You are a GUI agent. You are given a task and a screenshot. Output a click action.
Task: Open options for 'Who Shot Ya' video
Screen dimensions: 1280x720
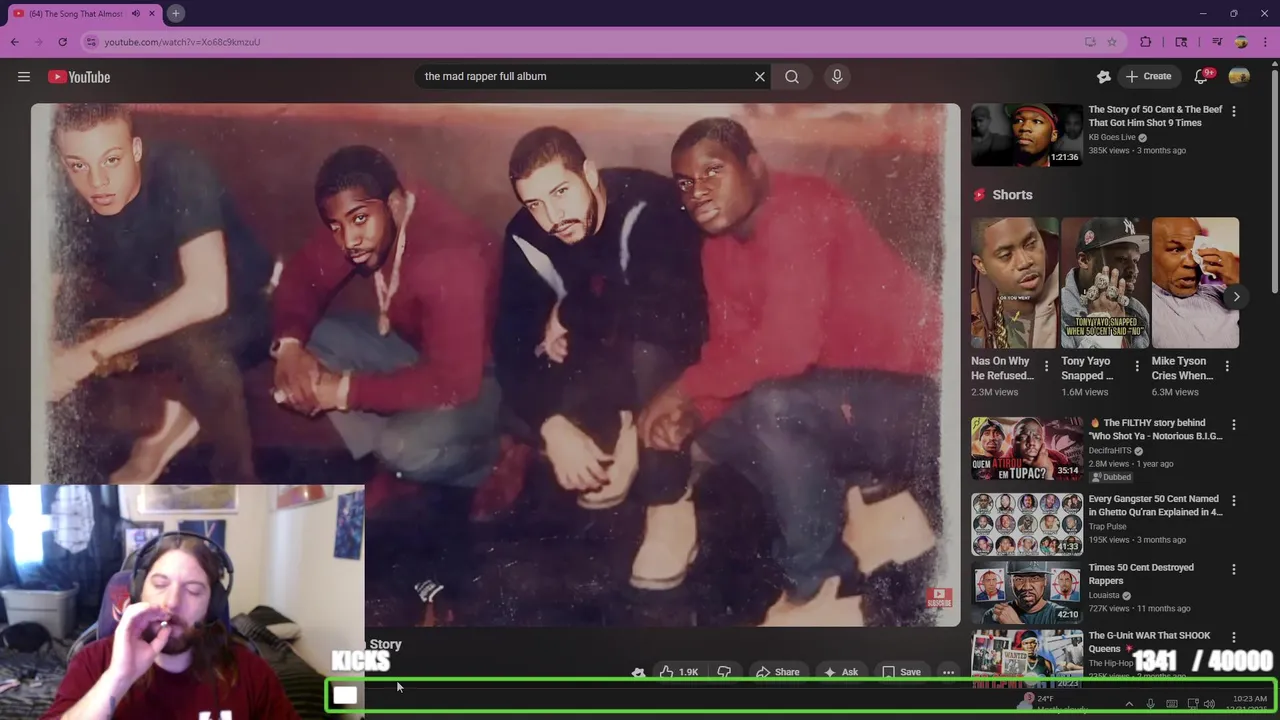[x=1233, y=424]
